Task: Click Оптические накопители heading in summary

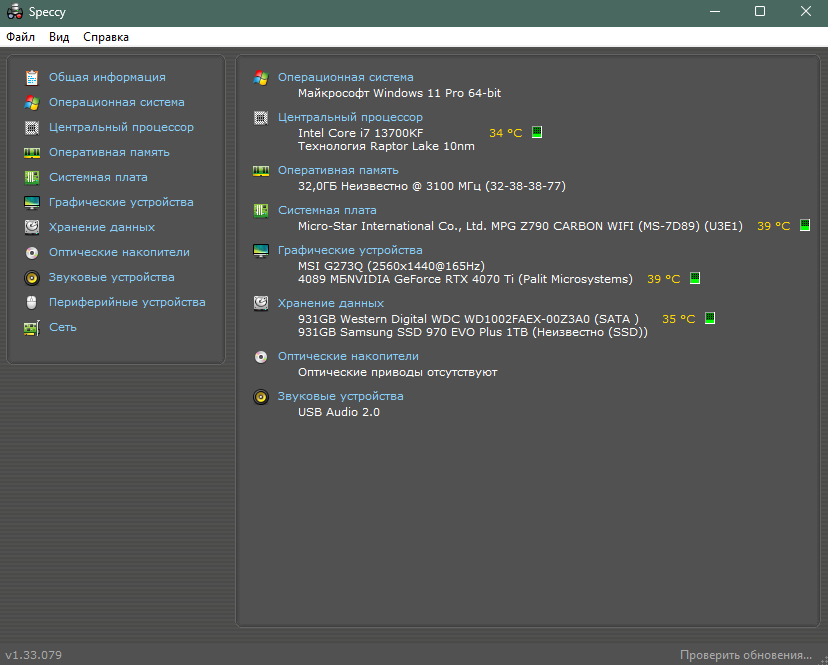Action: 349,357
